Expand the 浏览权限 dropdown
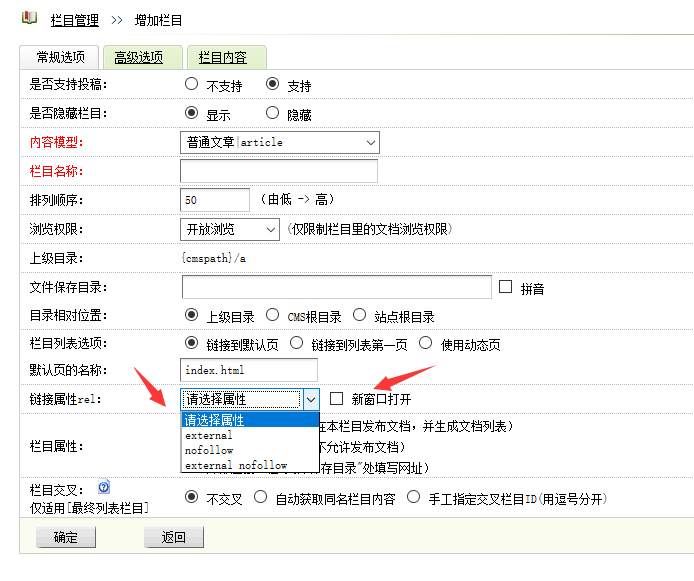This screenshot has height=581, width=694. click(229, 229)
